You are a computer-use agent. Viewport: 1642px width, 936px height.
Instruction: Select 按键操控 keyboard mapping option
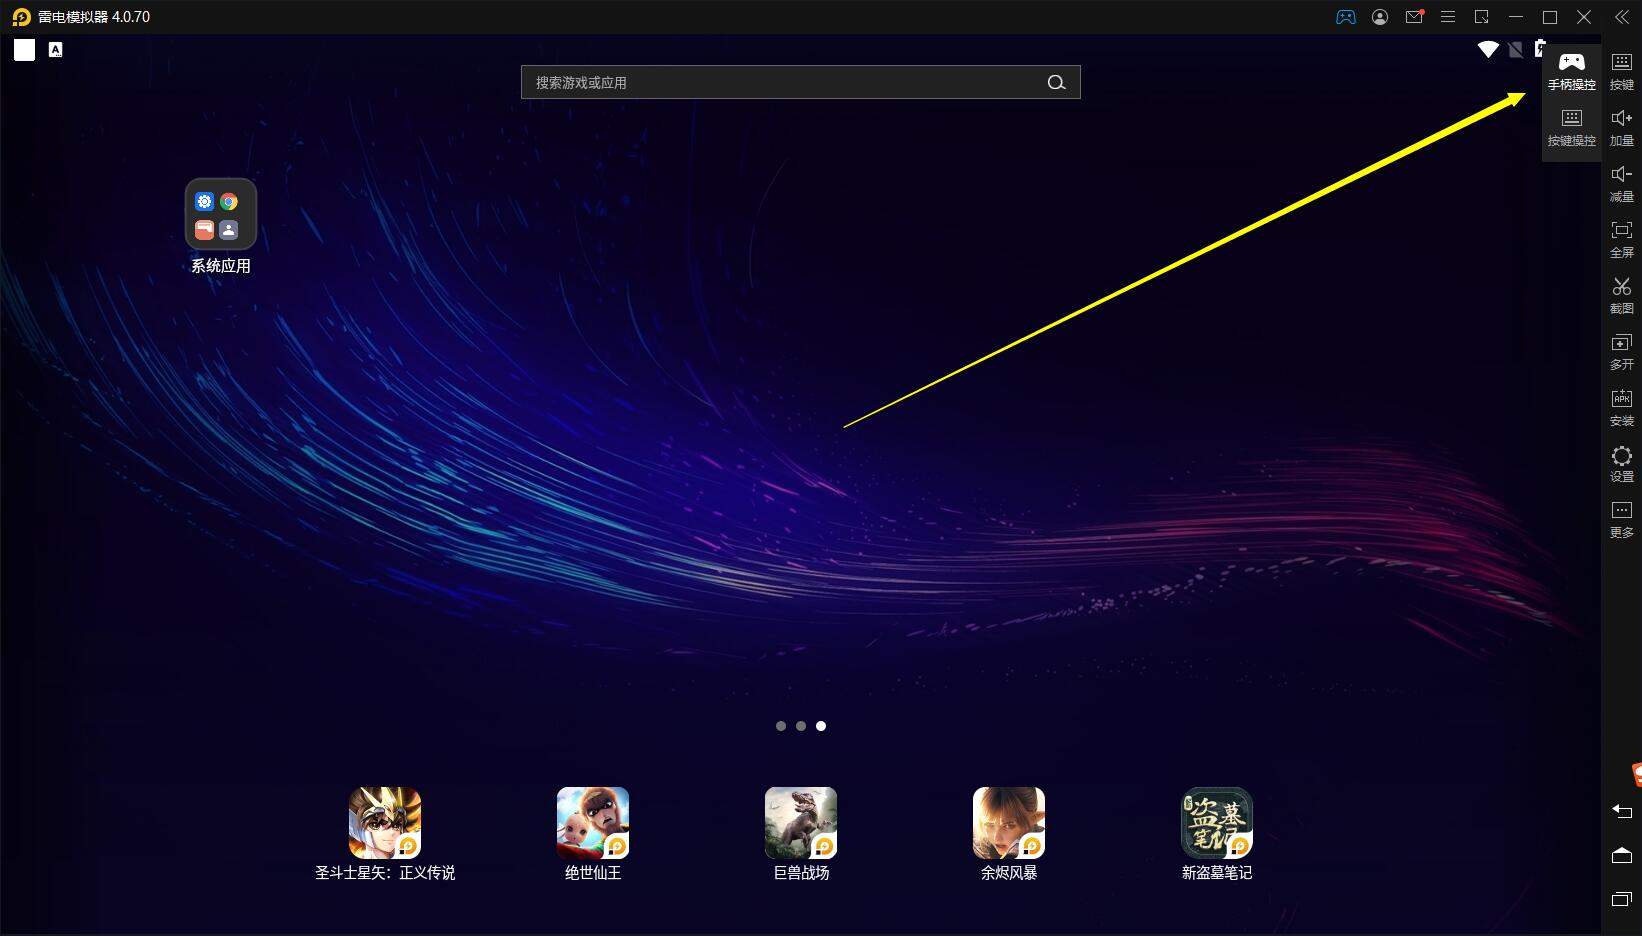[x=1571, y=128]
